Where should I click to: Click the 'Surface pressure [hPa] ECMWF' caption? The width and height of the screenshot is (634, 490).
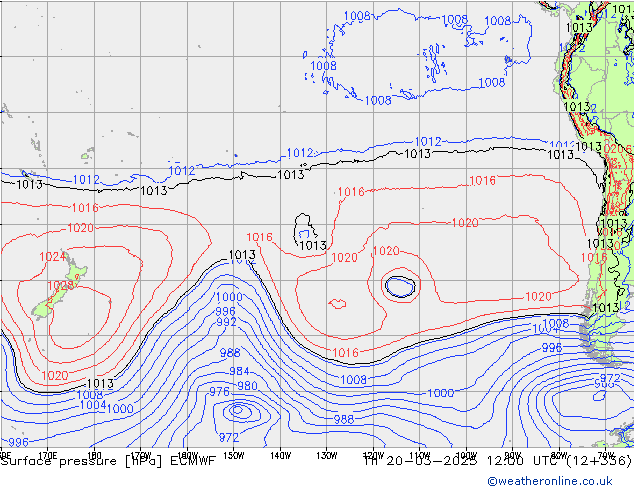tap(108, 461)
